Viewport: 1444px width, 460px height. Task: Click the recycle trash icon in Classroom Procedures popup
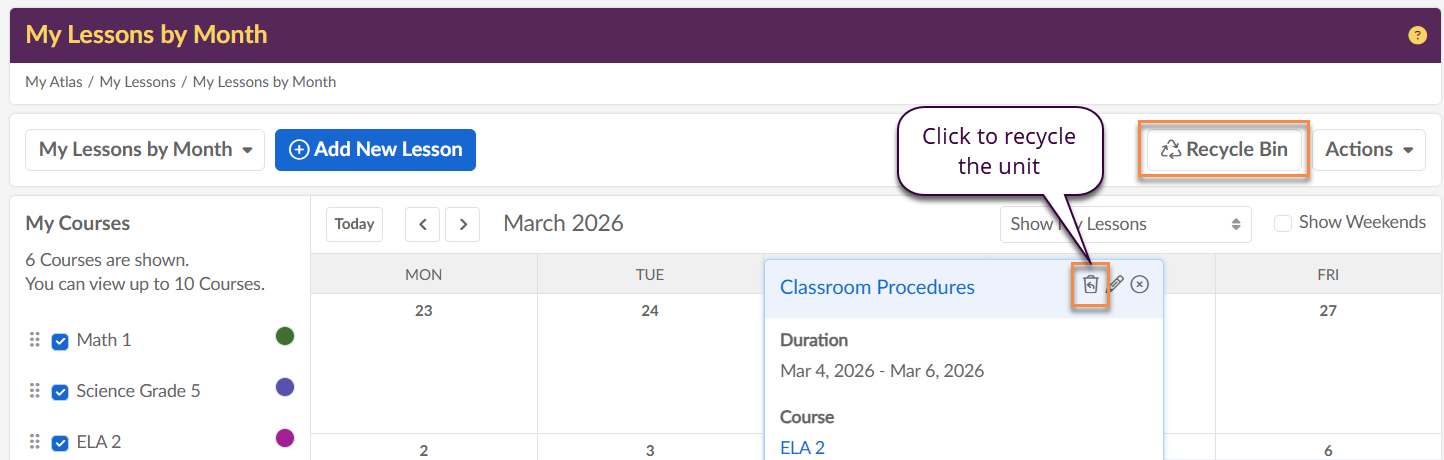[1090, 285]
